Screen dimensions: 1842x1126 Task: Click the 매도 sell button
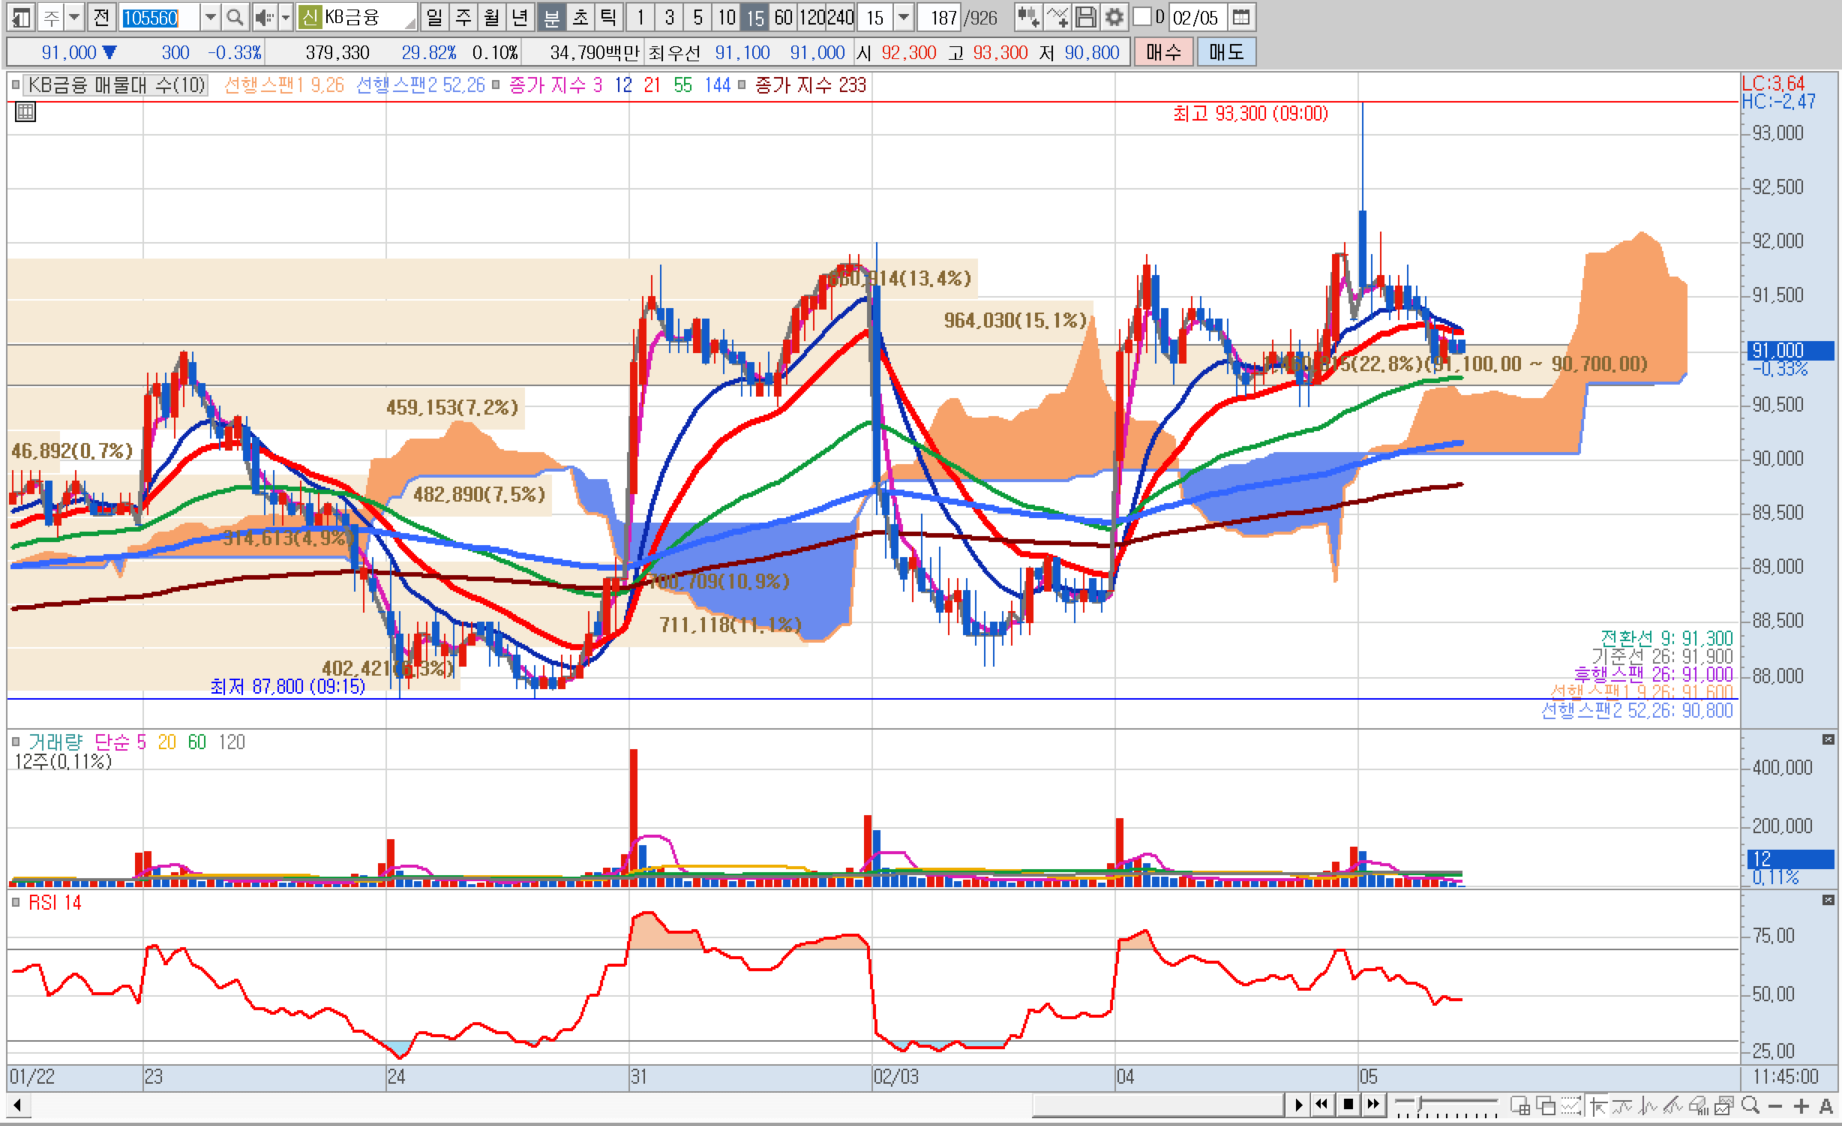[x=1226, y=52]
